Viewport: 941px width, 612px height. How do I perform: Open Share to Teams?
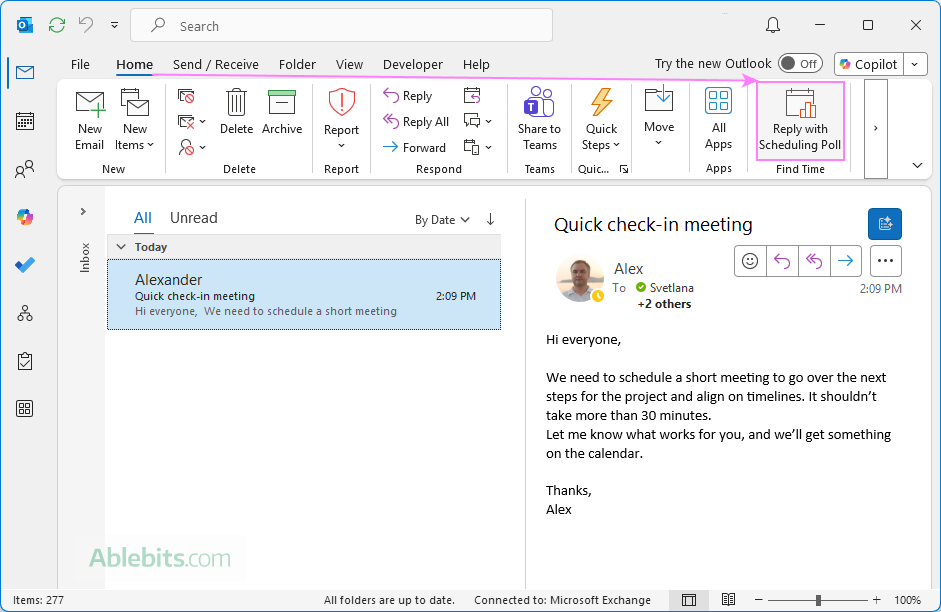click(x=539, y=120)
